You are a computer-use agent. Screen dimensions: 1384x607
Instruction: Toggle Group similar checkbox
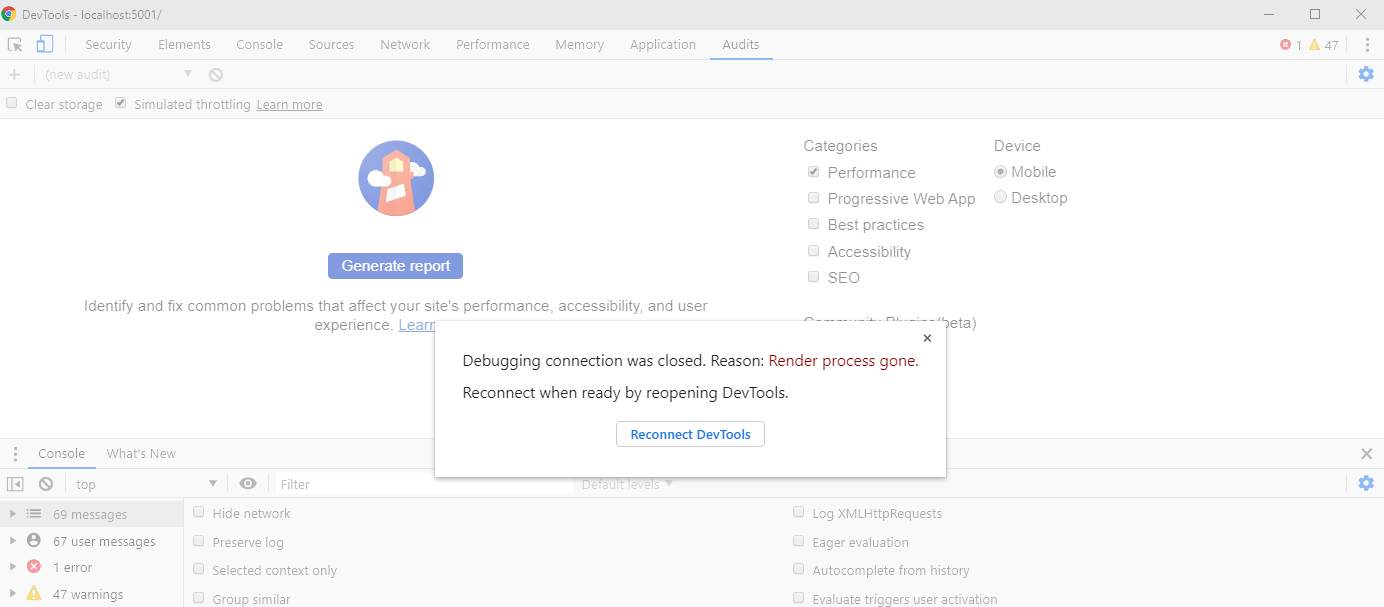pos(199,598)
